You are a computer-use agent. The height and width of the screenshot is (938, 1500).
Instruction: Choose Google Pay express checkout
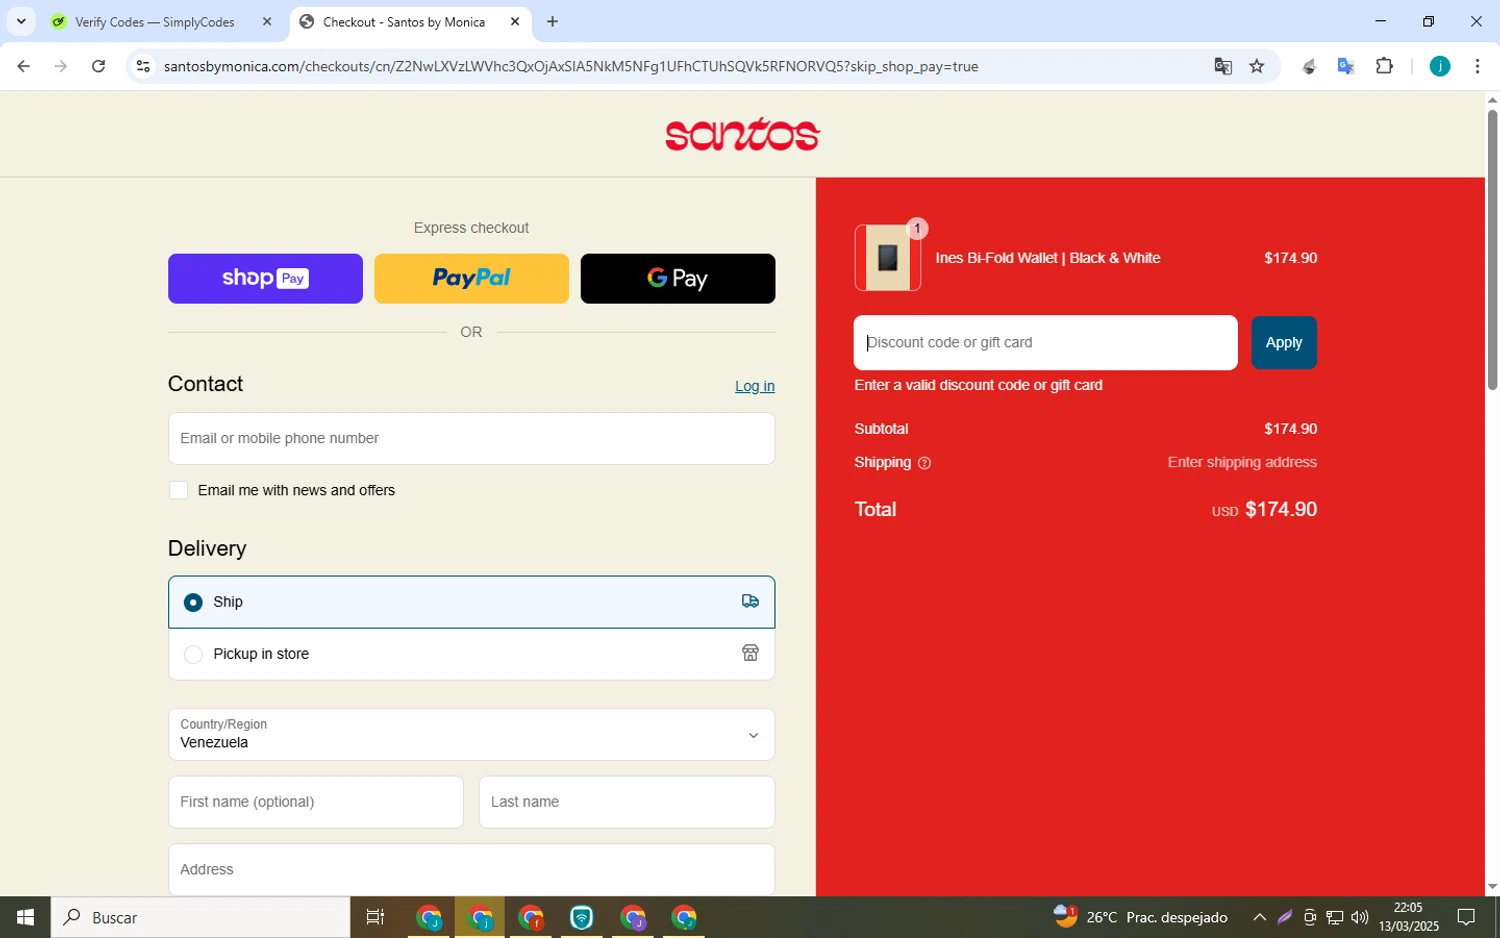coord(677,278)
